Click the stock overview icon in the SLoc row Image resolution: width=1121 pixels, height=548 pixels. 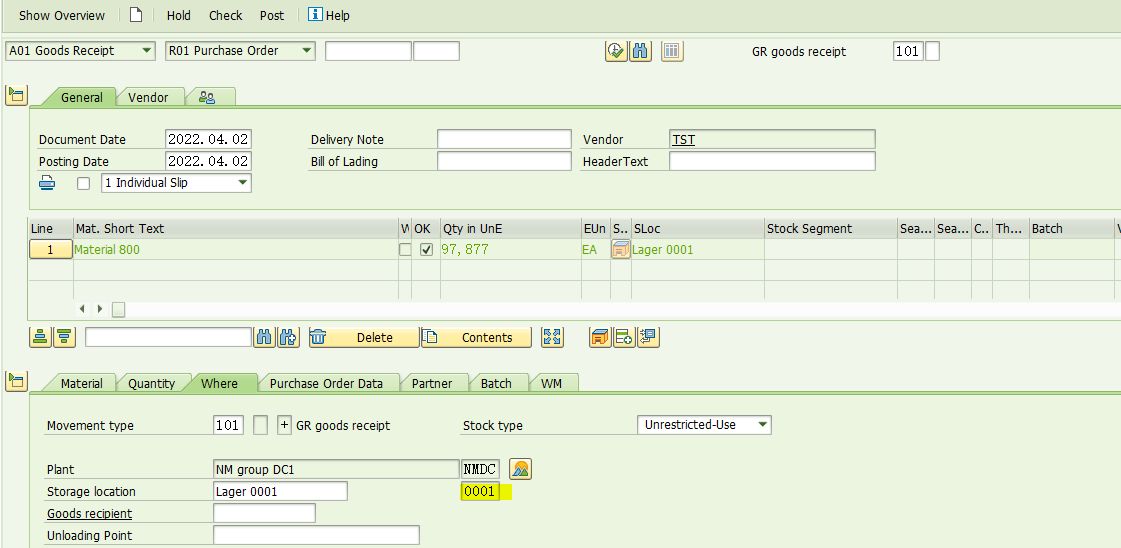pyautogui.click(x=620, y=250)
